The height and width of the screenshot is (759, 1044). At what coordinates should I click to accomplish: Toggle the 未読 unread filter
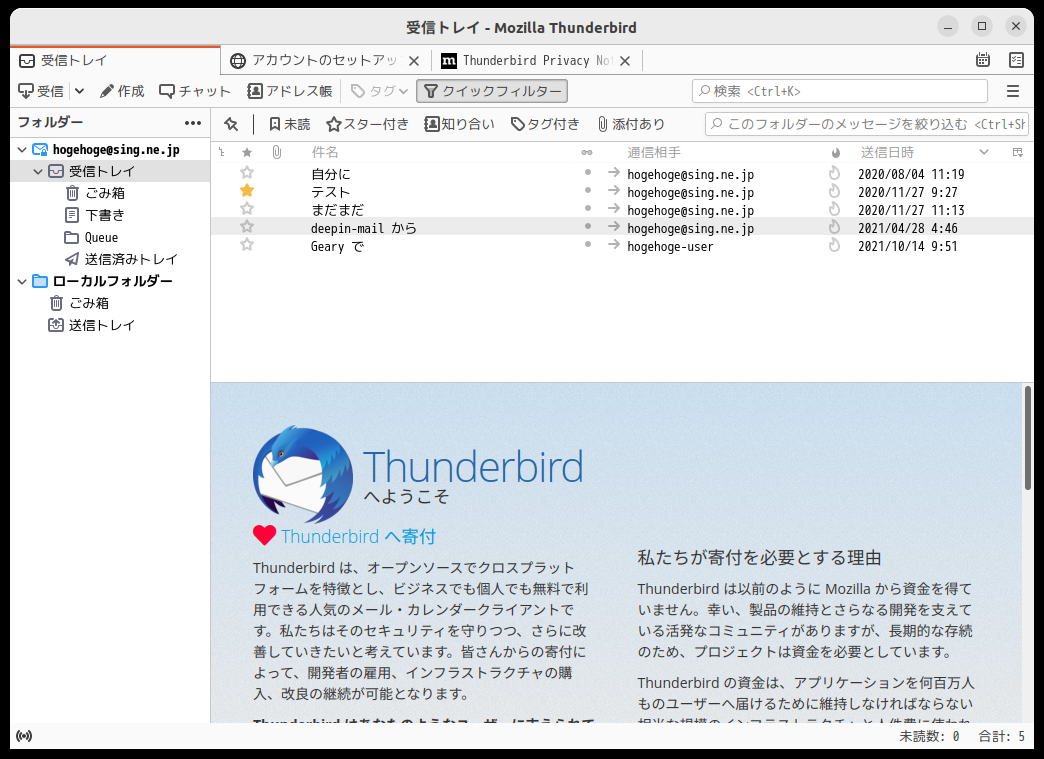290,124
